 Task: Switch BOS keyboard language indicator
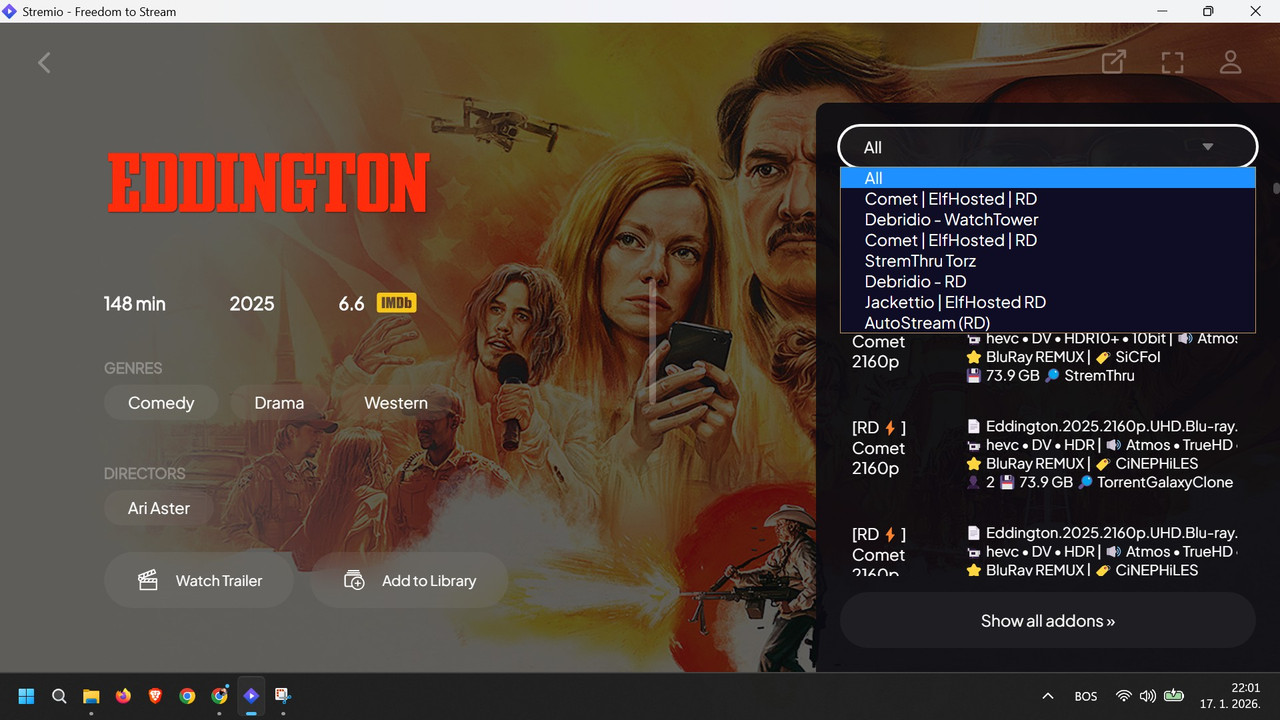[x=1086, y=696]
